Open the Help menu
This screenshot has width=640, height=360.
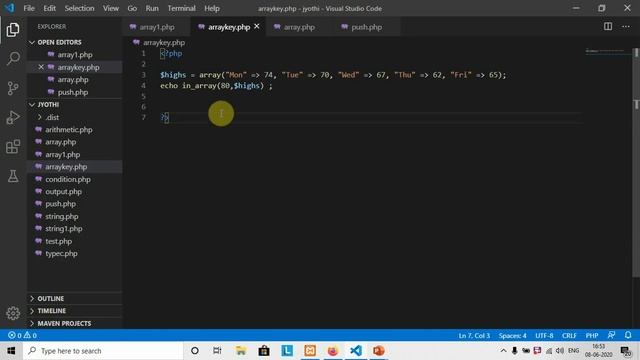tap(212, 8)
